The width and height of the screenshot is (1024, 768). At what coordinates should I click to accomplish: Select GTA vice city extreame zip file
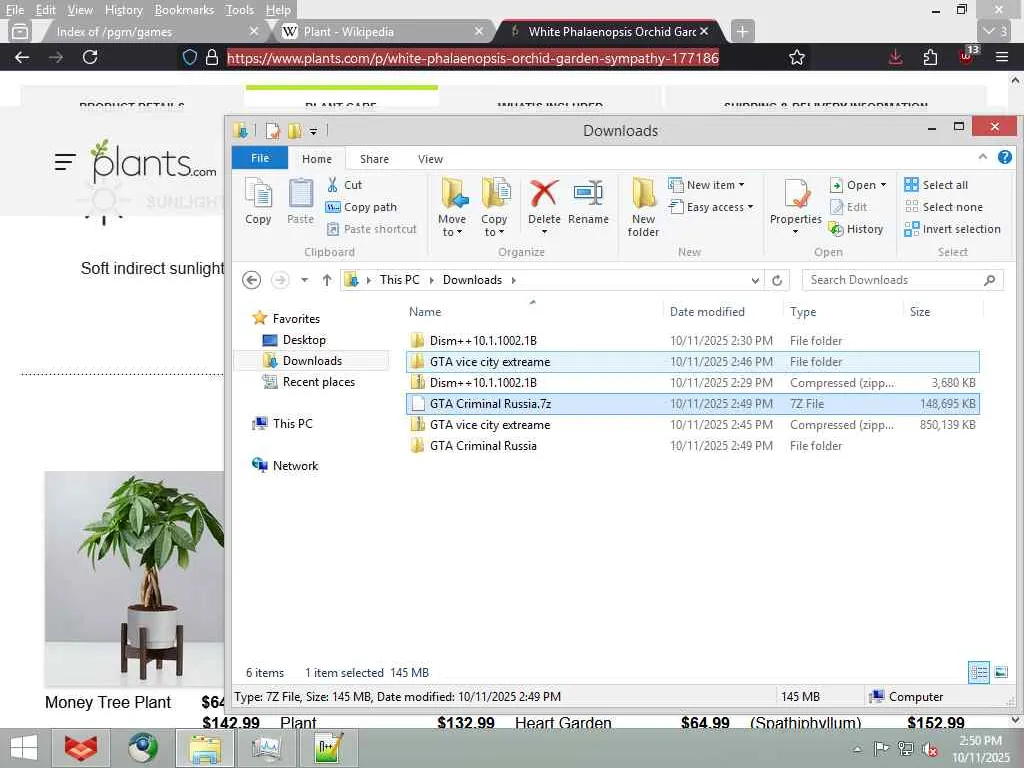point(692,424)
